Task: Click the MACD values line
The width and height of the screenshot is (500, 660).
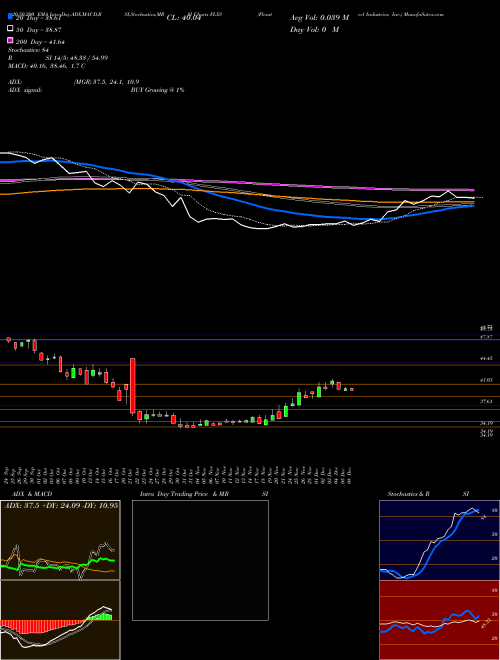Action: (x=47, y=66)
